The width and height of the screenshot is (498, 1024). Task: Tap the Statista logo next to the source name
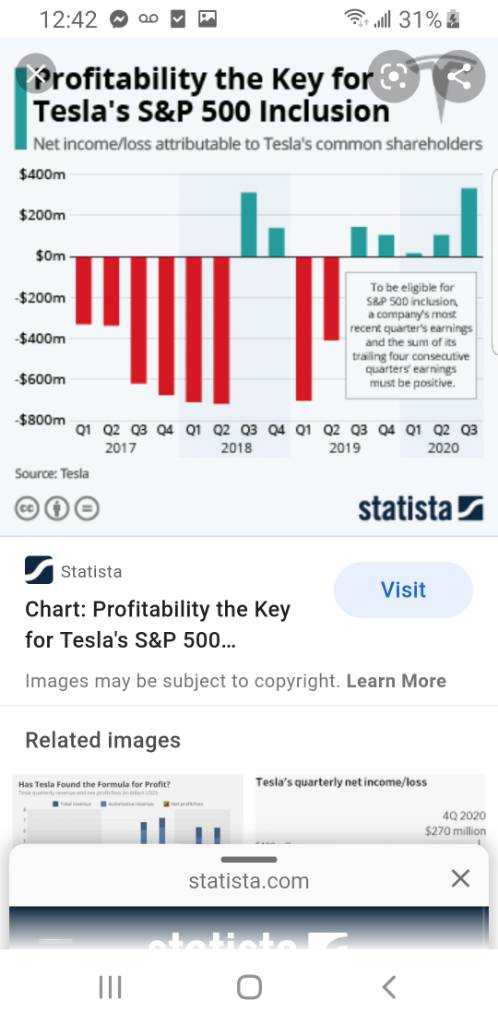point(39,570)
